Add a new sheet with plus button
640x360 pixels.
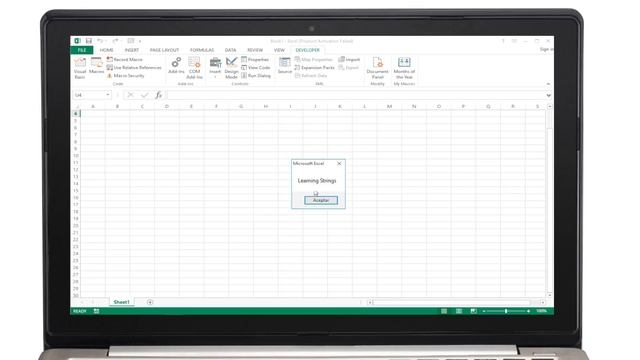[x=150, y=302]
